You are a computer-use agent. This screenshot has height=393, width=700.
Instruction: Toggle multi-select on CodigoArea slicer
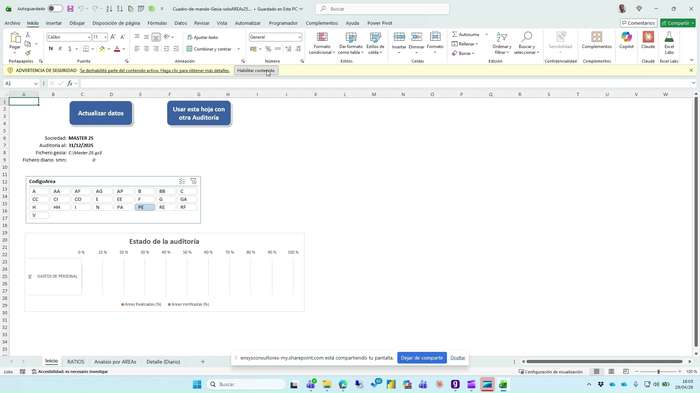pos(182,181)
